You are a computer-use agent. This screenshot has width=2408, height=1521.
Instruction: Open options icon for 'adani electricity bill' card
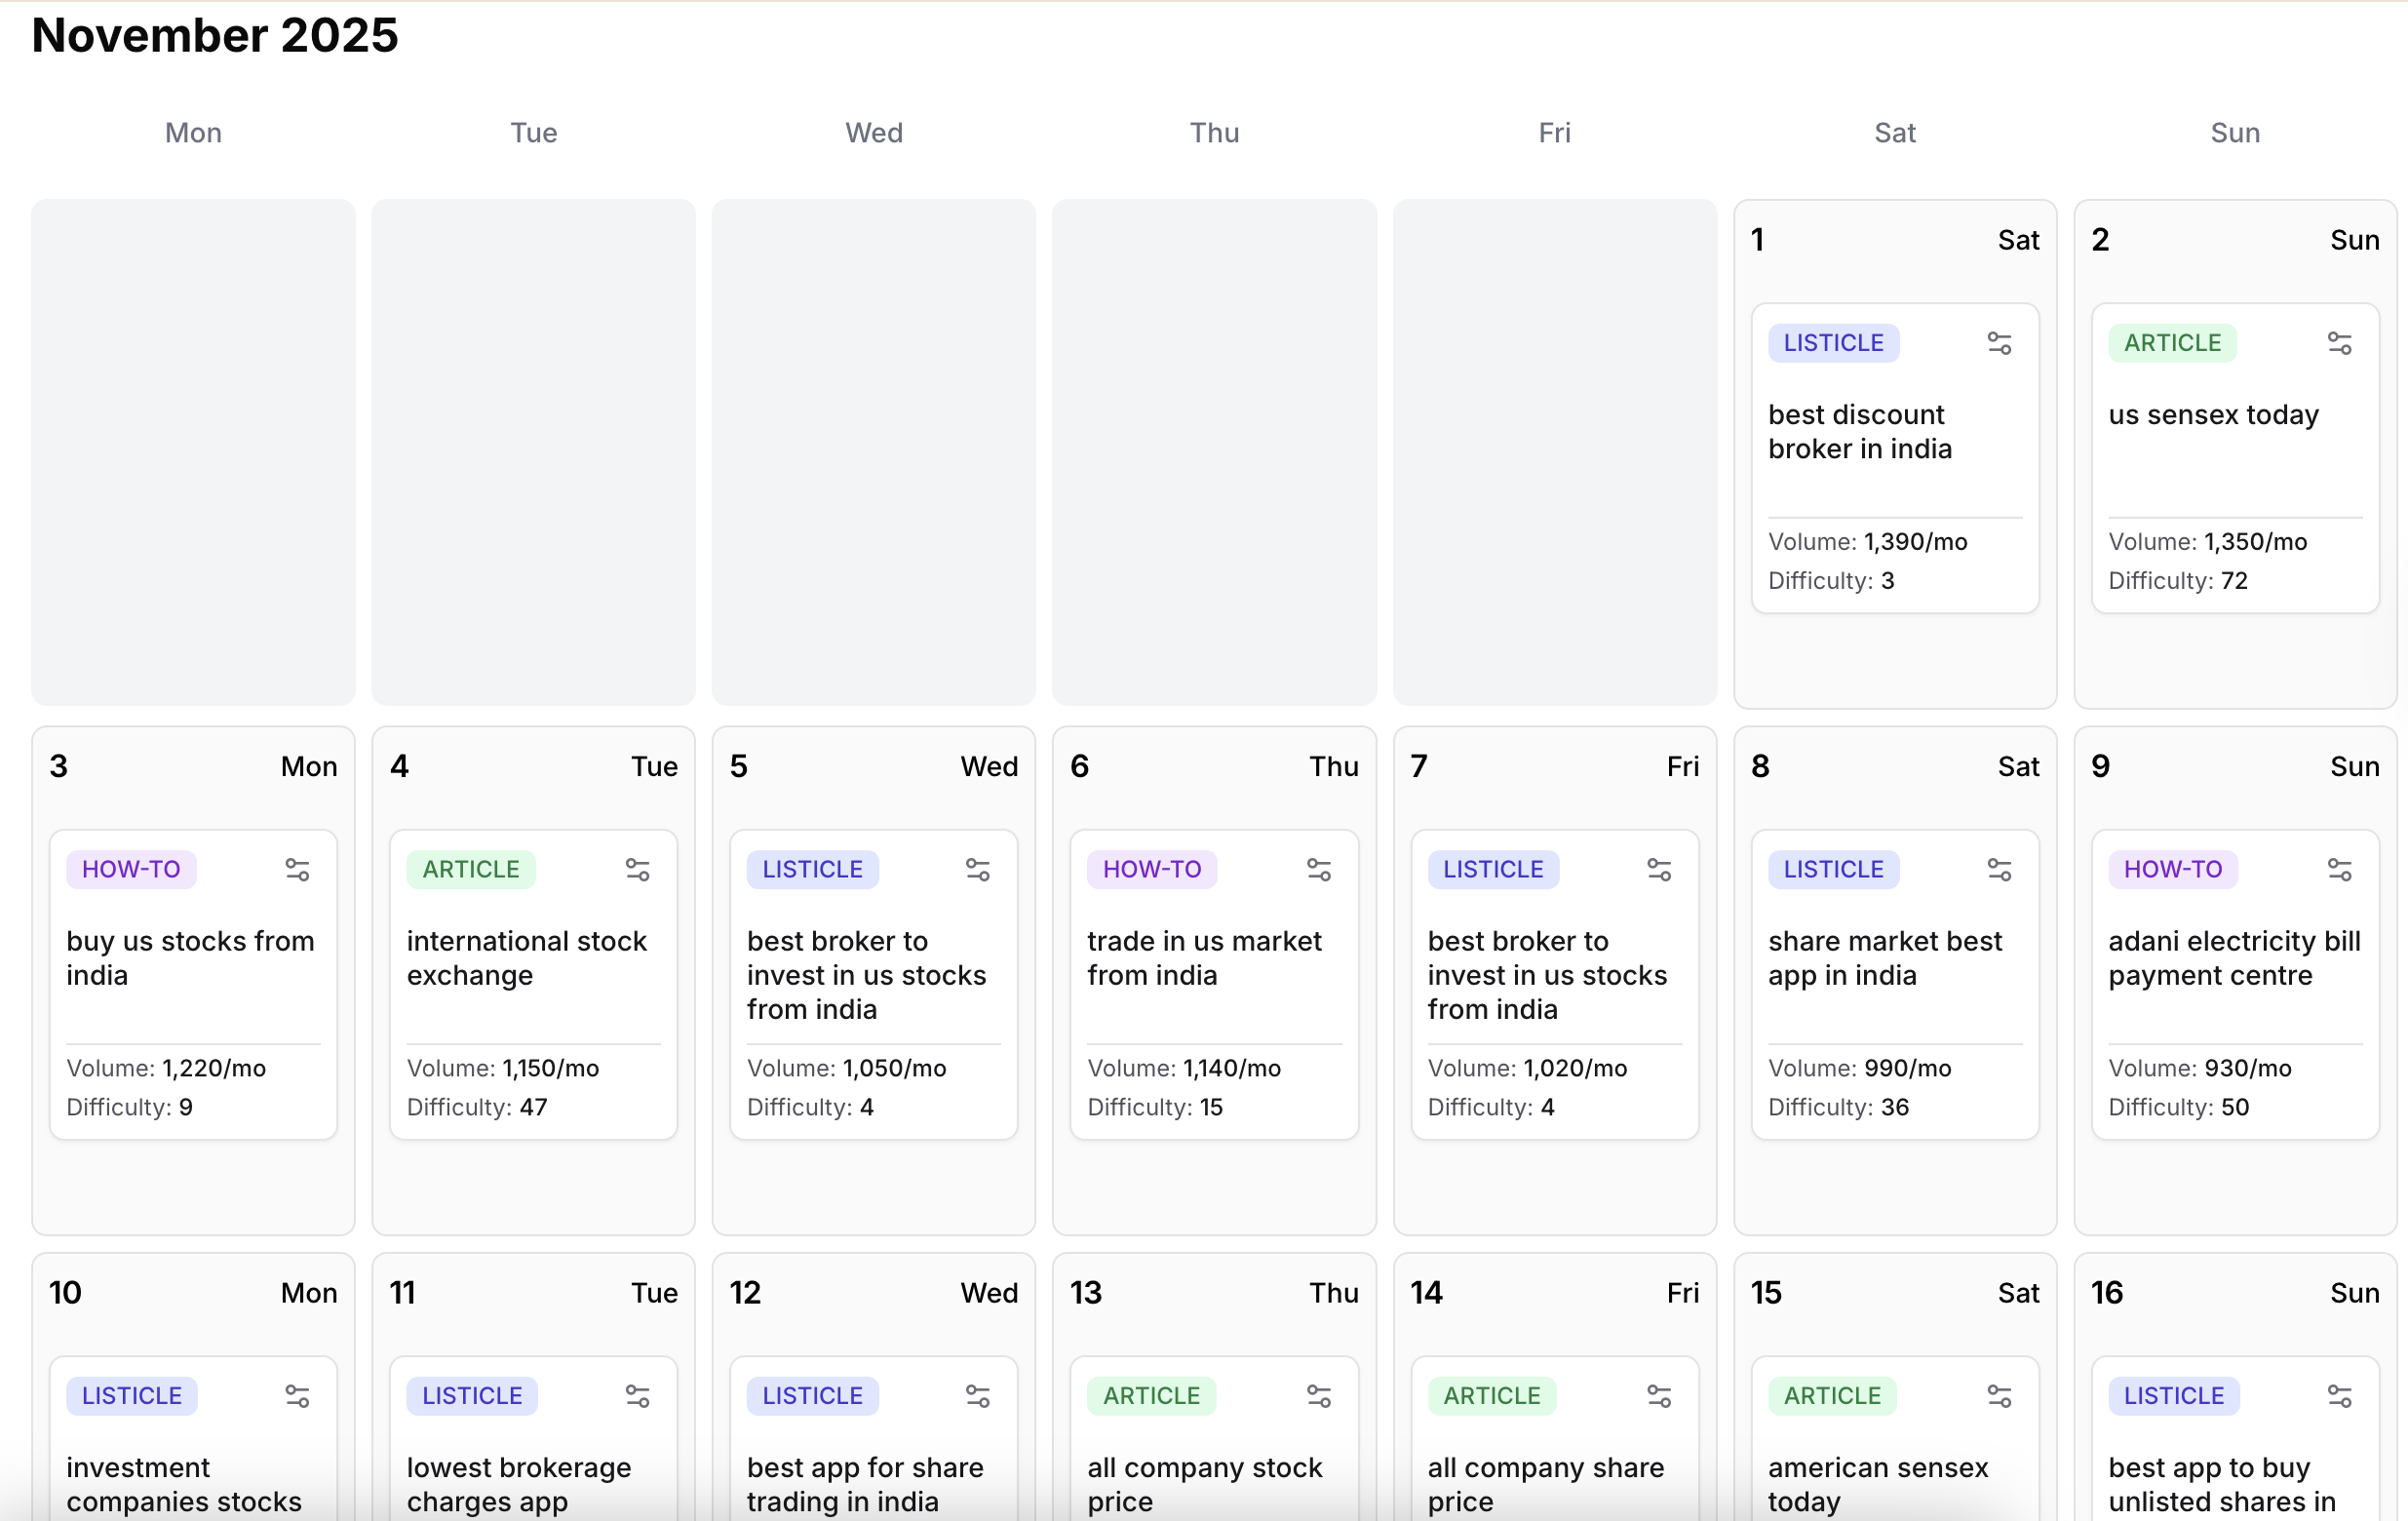(2339, 870)
